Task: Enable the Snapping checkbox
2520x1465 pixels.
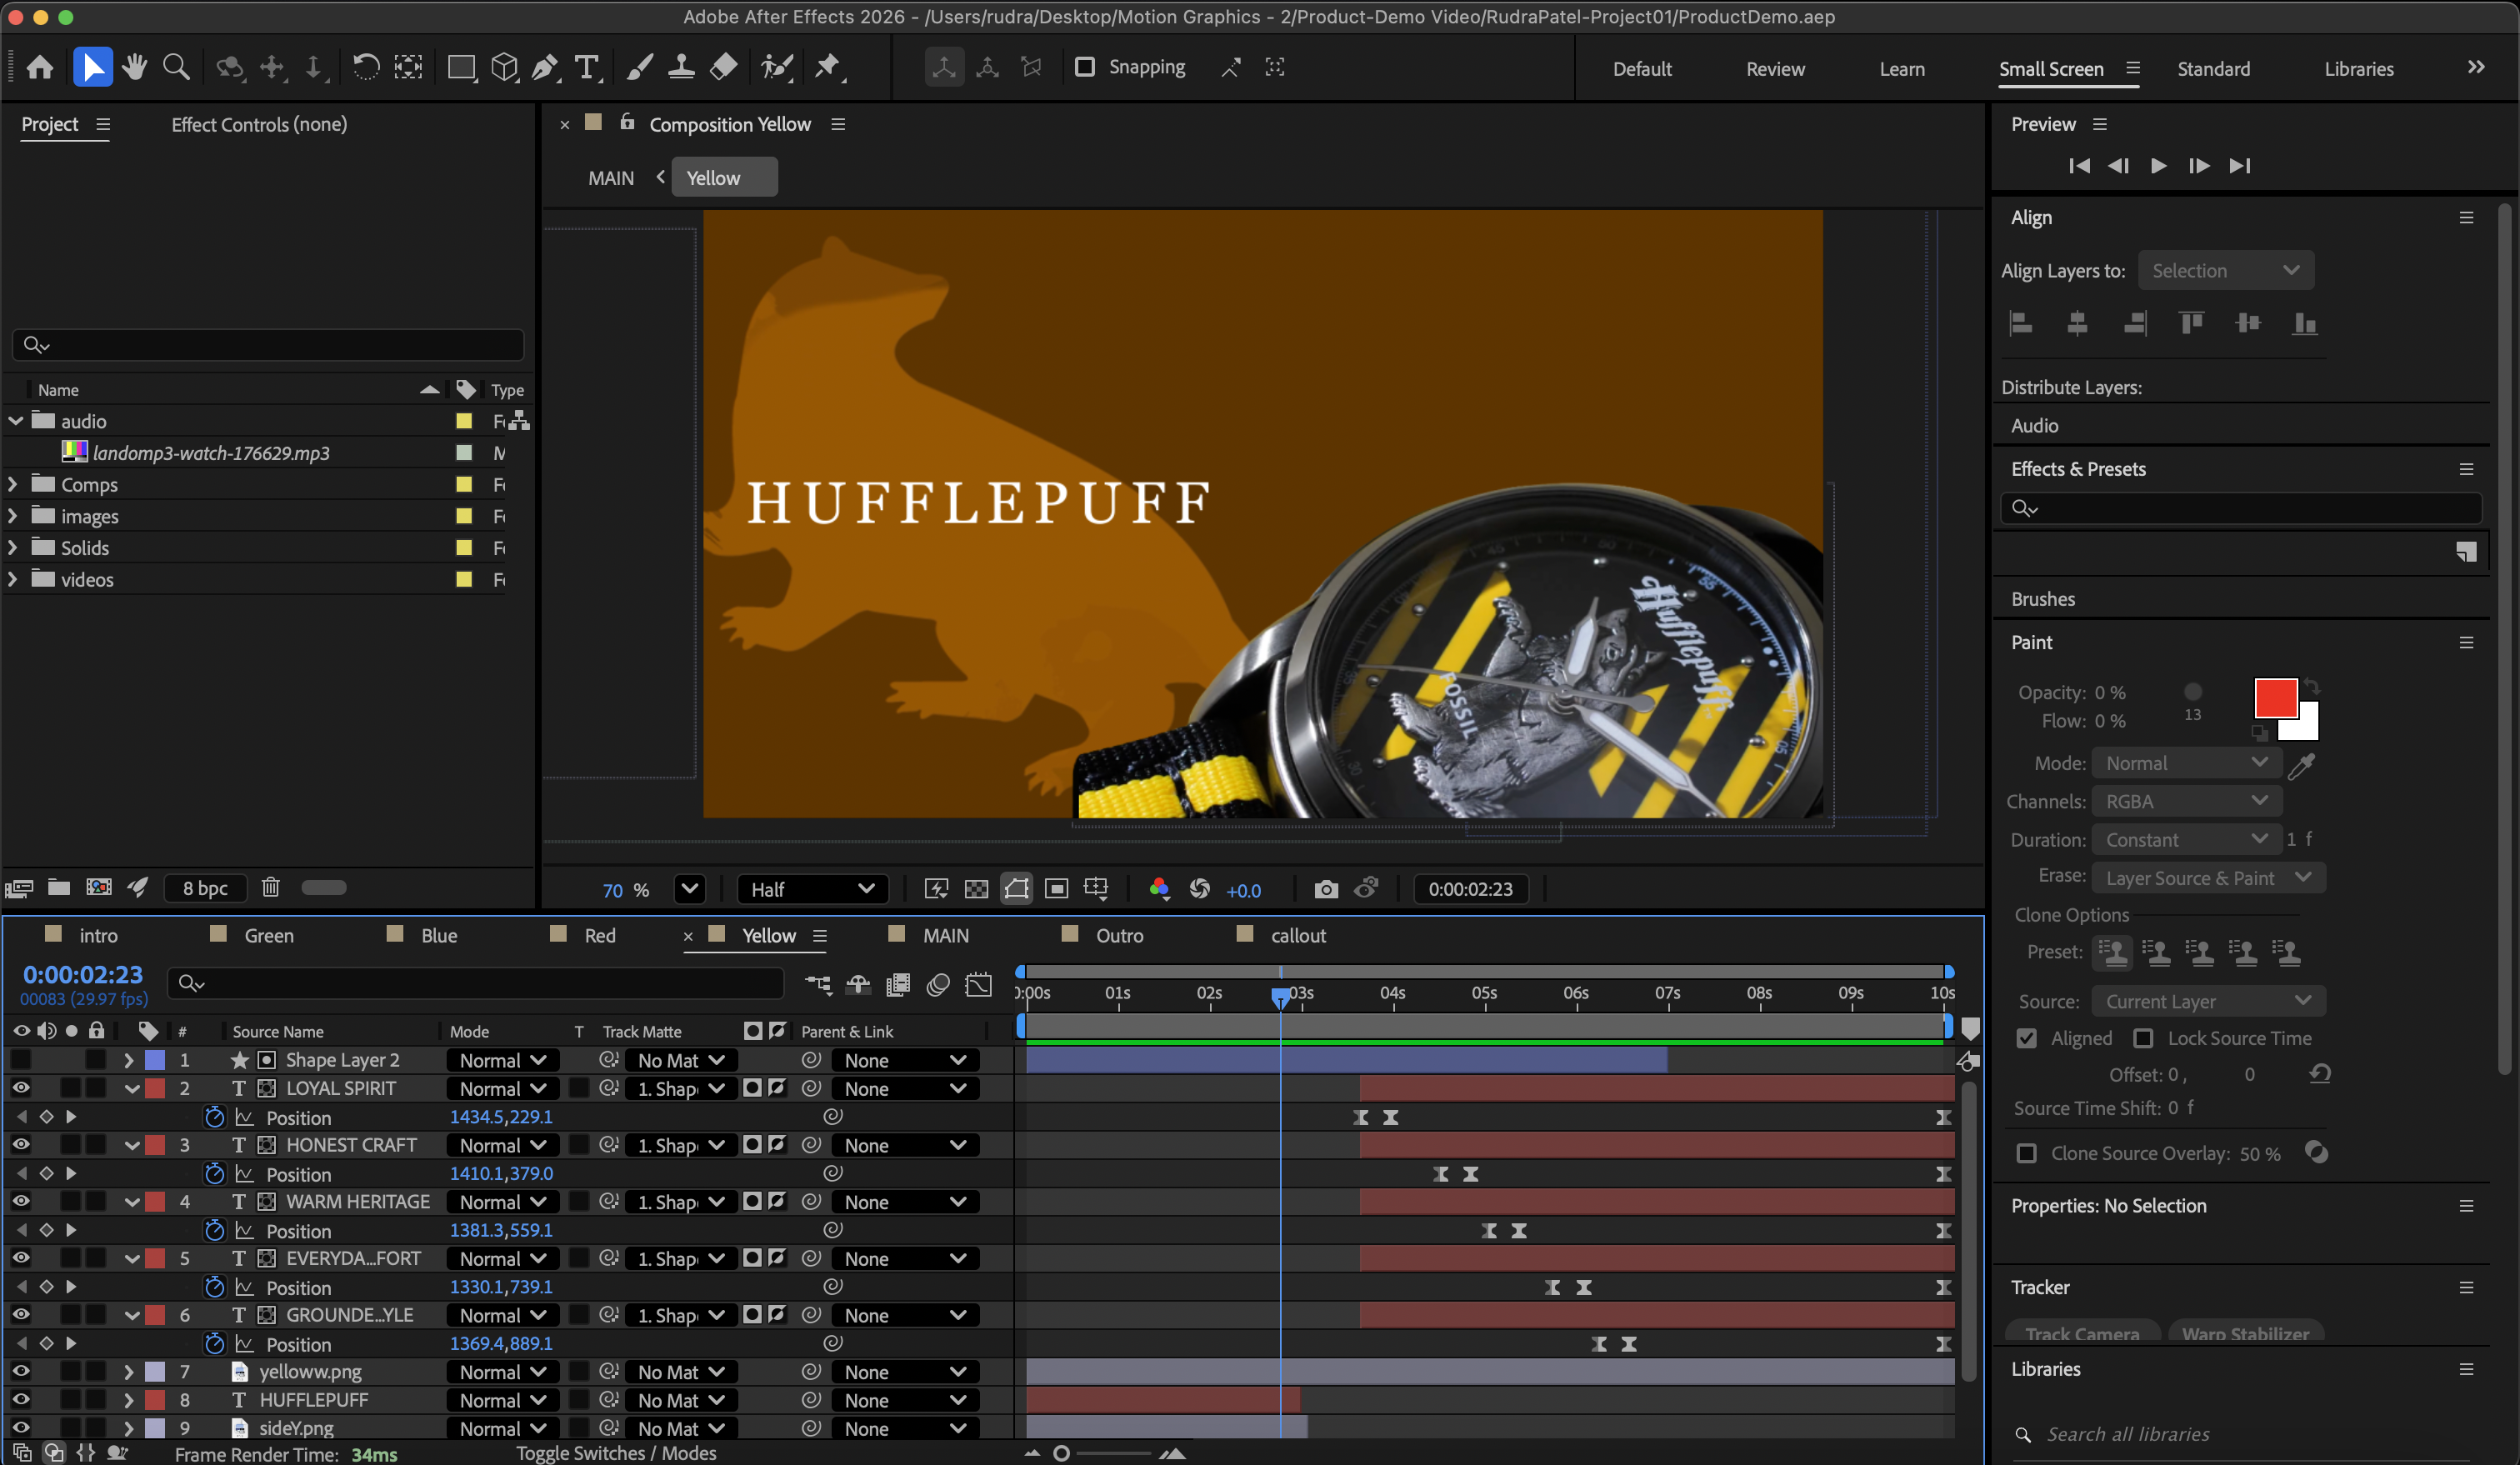Action: tap(1084, 67)
